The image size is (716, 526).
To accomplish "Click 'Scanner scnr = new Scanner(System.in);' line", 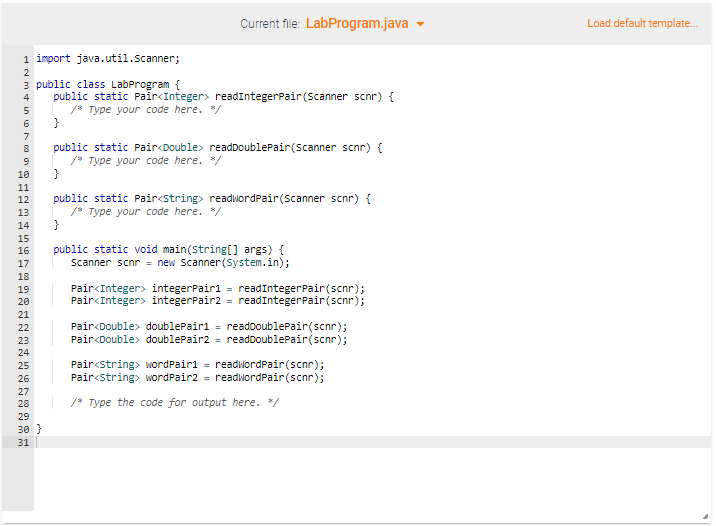I will point(180,263).
